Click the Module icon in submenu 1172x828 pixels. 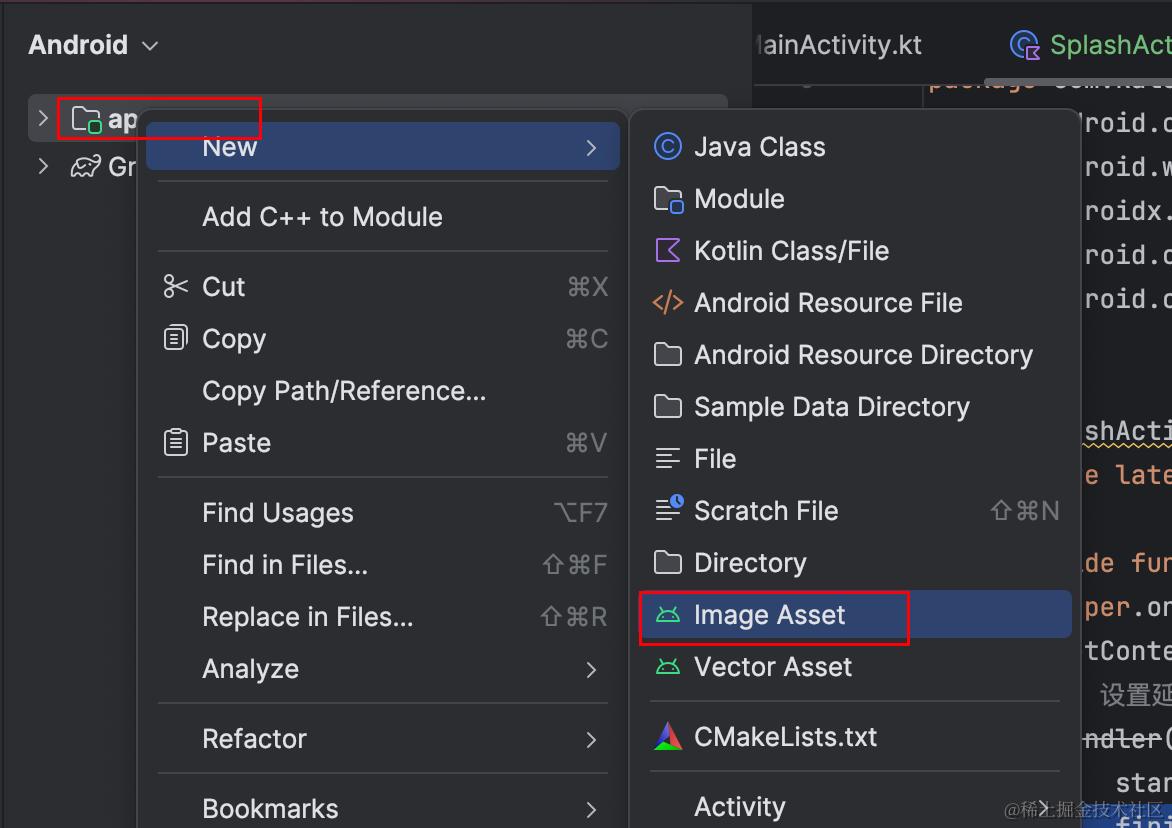click(667, 199)
